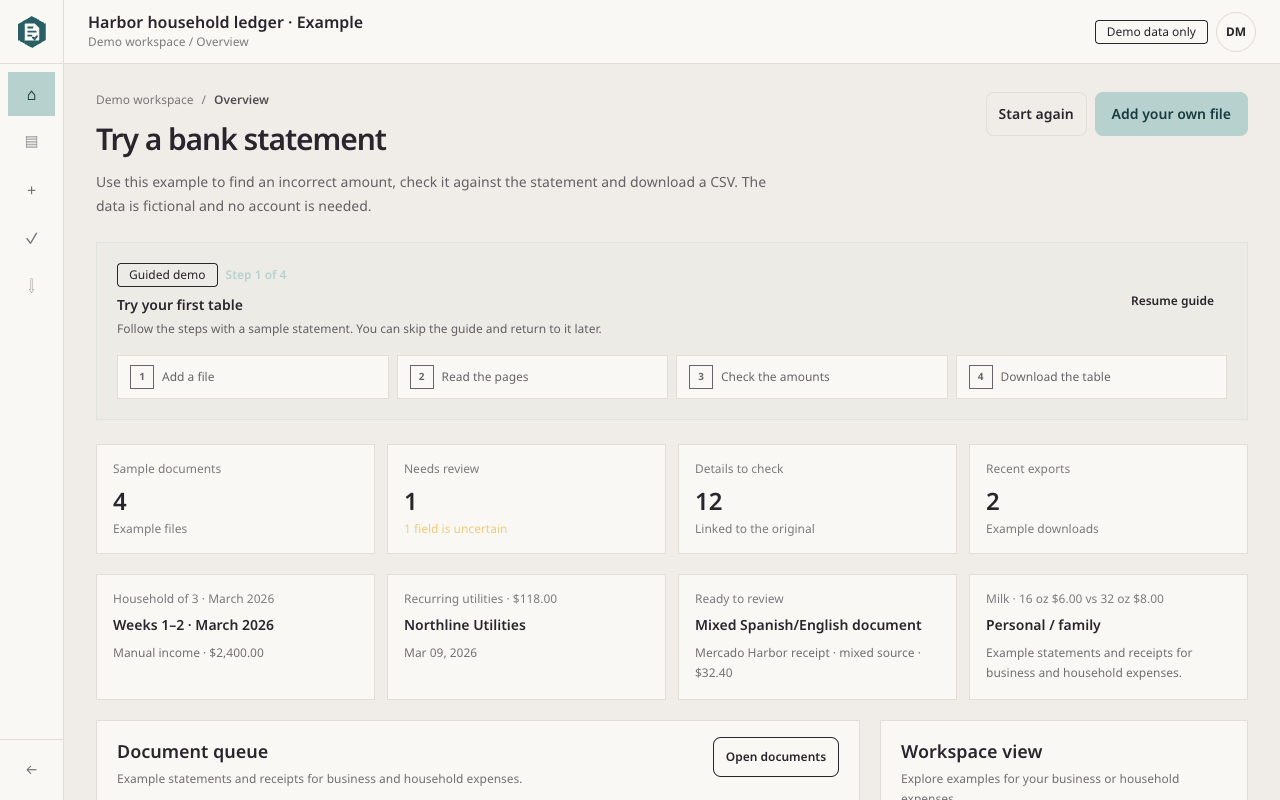Click the plus add sidebar icon
The image size is (1280, 800).
coord(32,190)
